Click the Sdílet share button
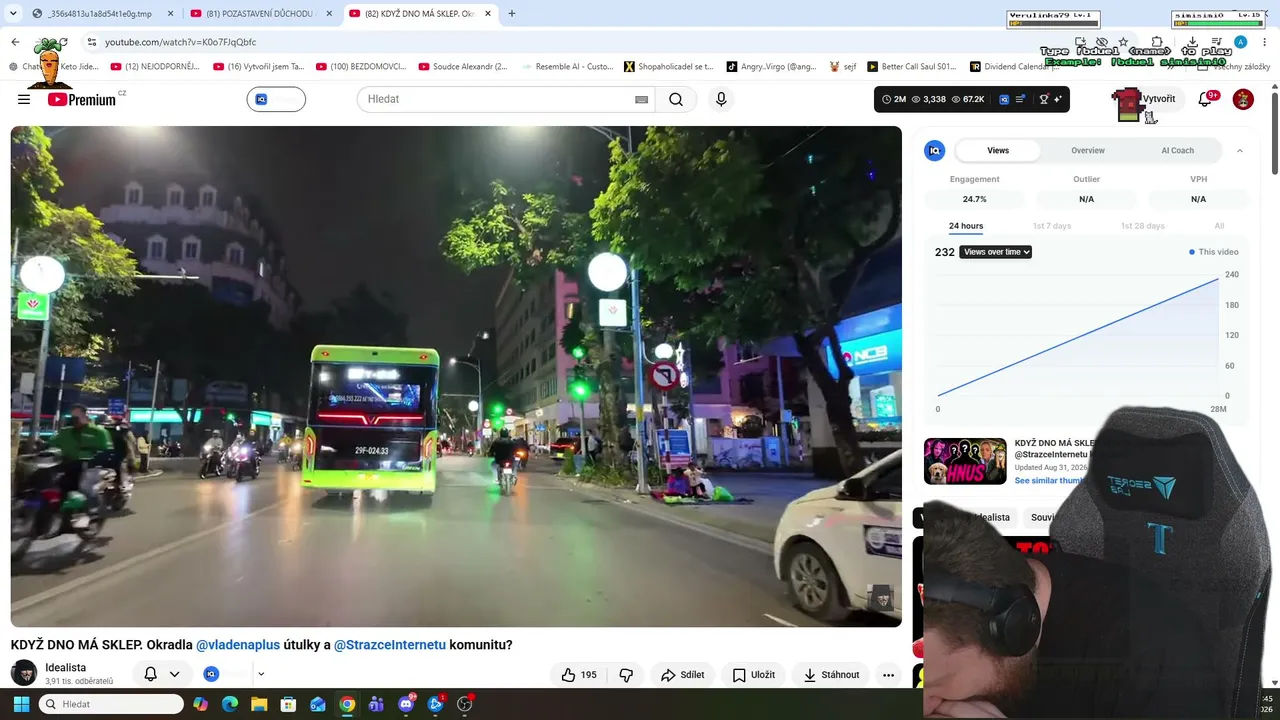 tap(683, 675)
